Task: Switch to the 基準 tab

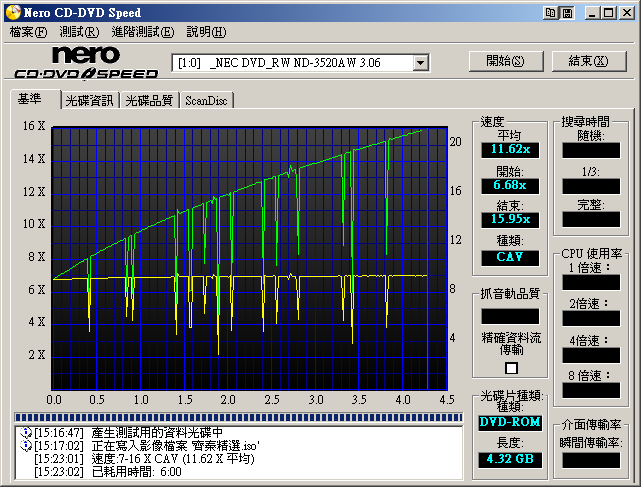Action: coord(35,99)
